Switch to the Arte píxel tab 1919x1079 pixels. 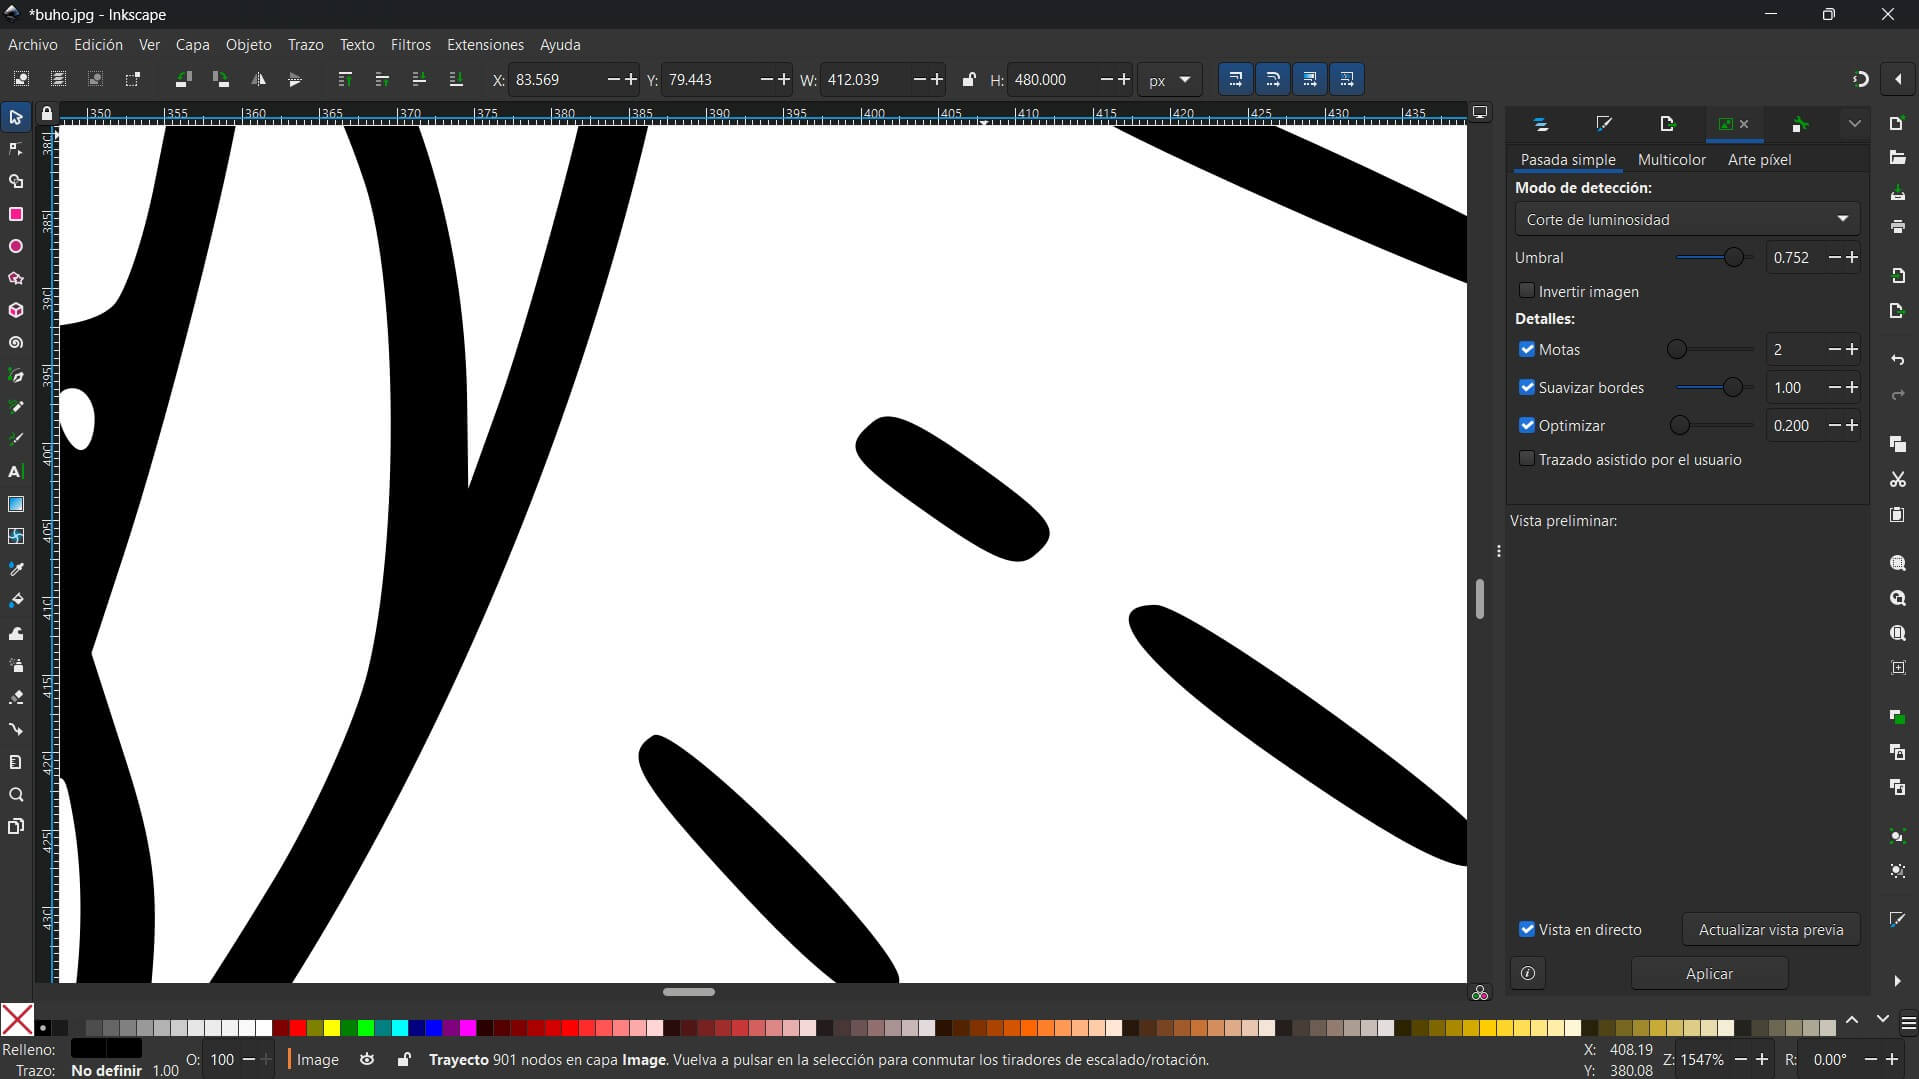1759,160
